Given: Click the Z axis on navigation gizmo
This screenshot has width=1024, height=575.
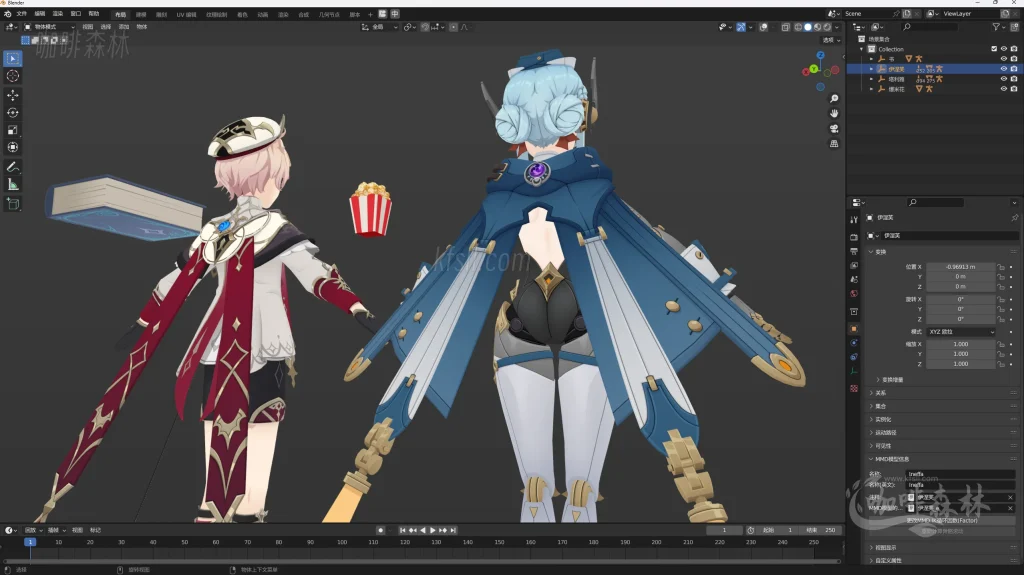Looking at the screenshot, I should click(820, 56).
